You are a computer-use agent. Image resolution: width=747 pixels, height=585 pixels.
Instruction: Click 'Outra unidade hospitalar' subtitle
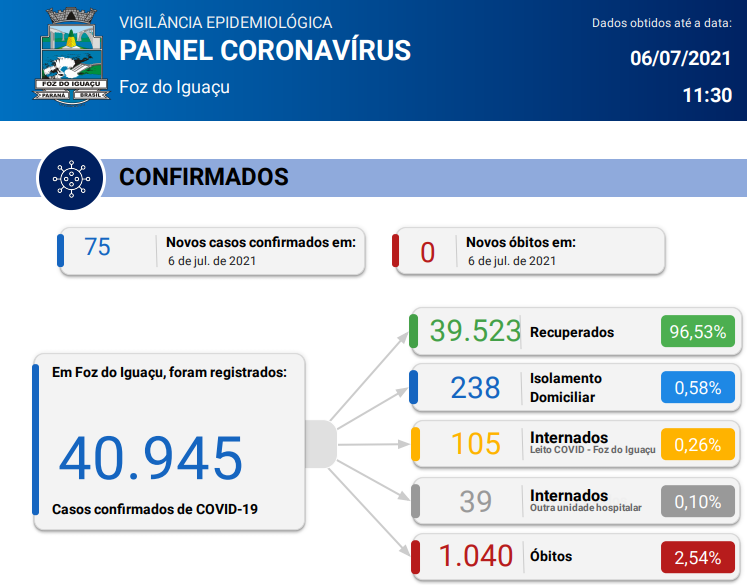coord(585,508)
